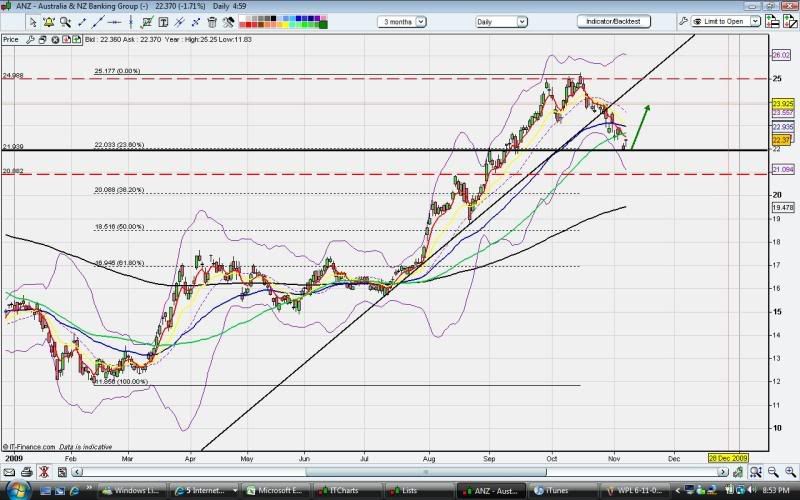Zoom in with plus magnifier icon
800x500 pixels.
[x=791, y=472]
